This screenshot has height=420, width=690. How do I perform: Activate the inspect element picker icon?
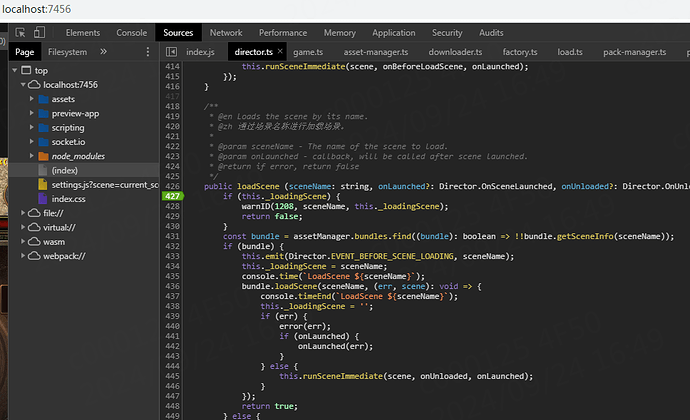(20, 33)
